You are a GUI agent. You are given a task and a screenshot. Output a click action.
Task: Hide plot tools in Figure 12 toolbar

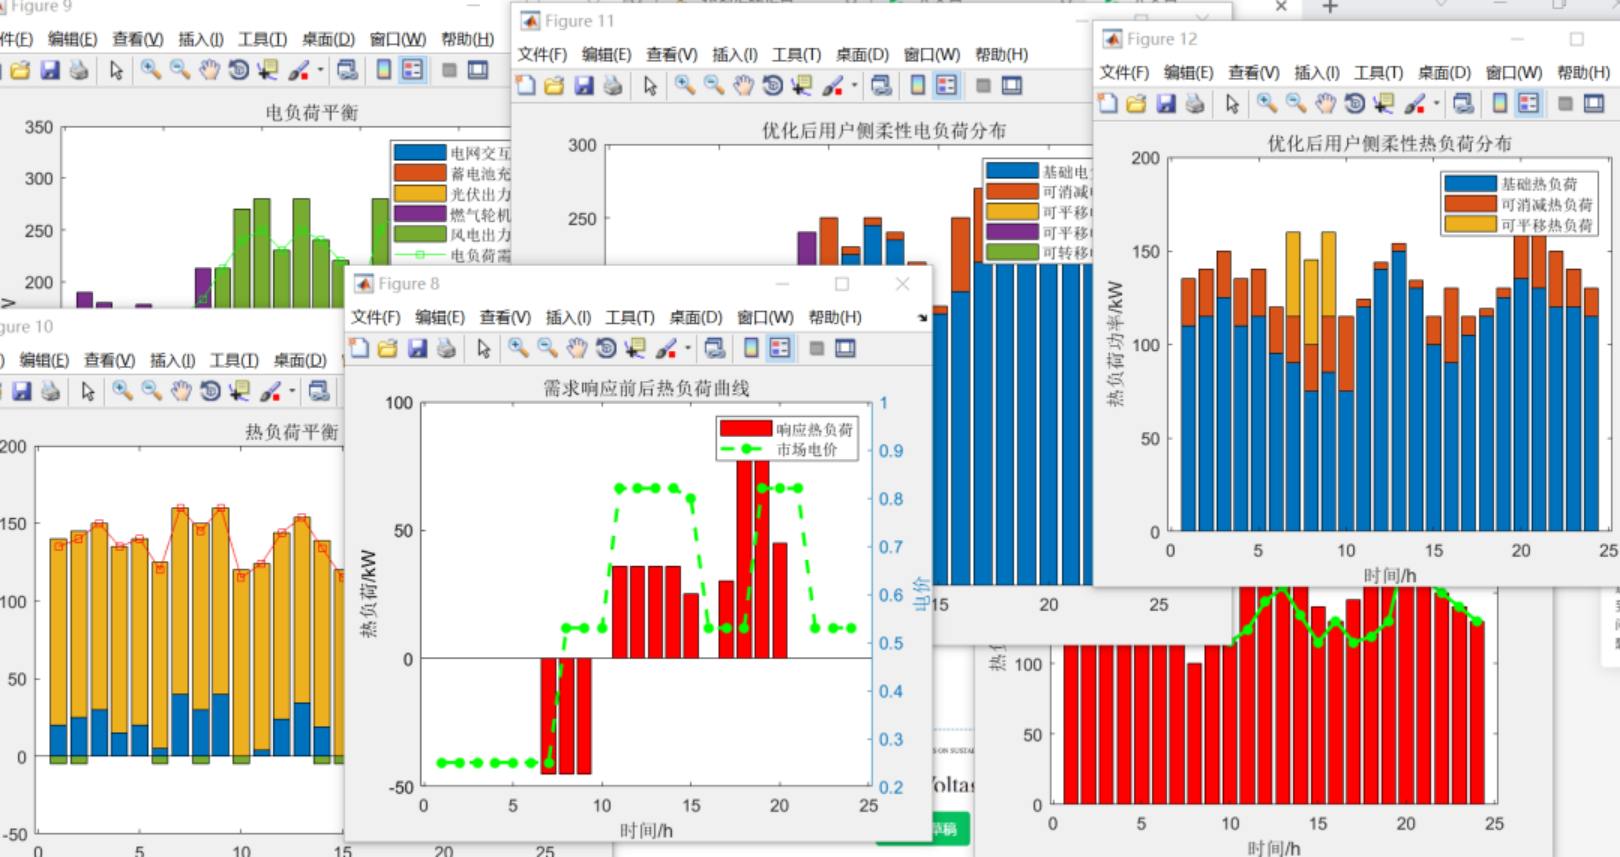[1565, 103]
